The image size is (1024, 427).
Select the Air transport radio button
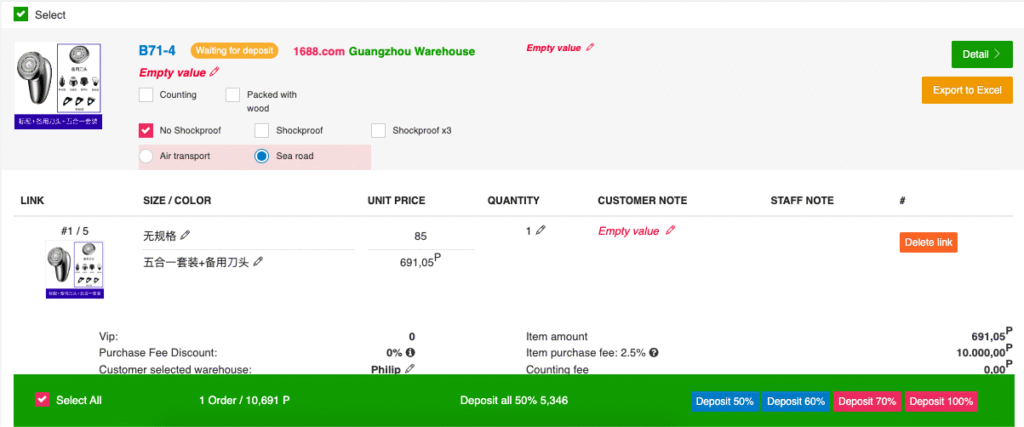tap(146, 156)
